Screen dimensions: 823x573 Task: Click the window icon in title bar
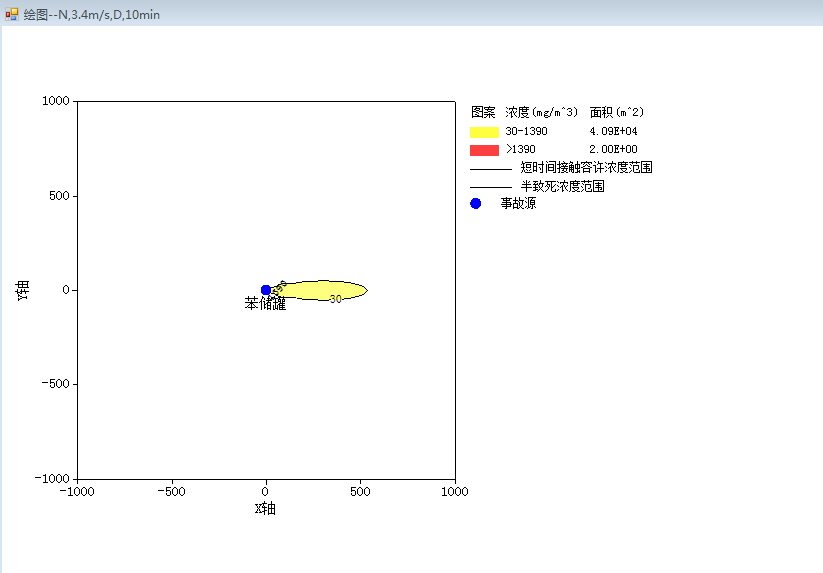[12, 14]
